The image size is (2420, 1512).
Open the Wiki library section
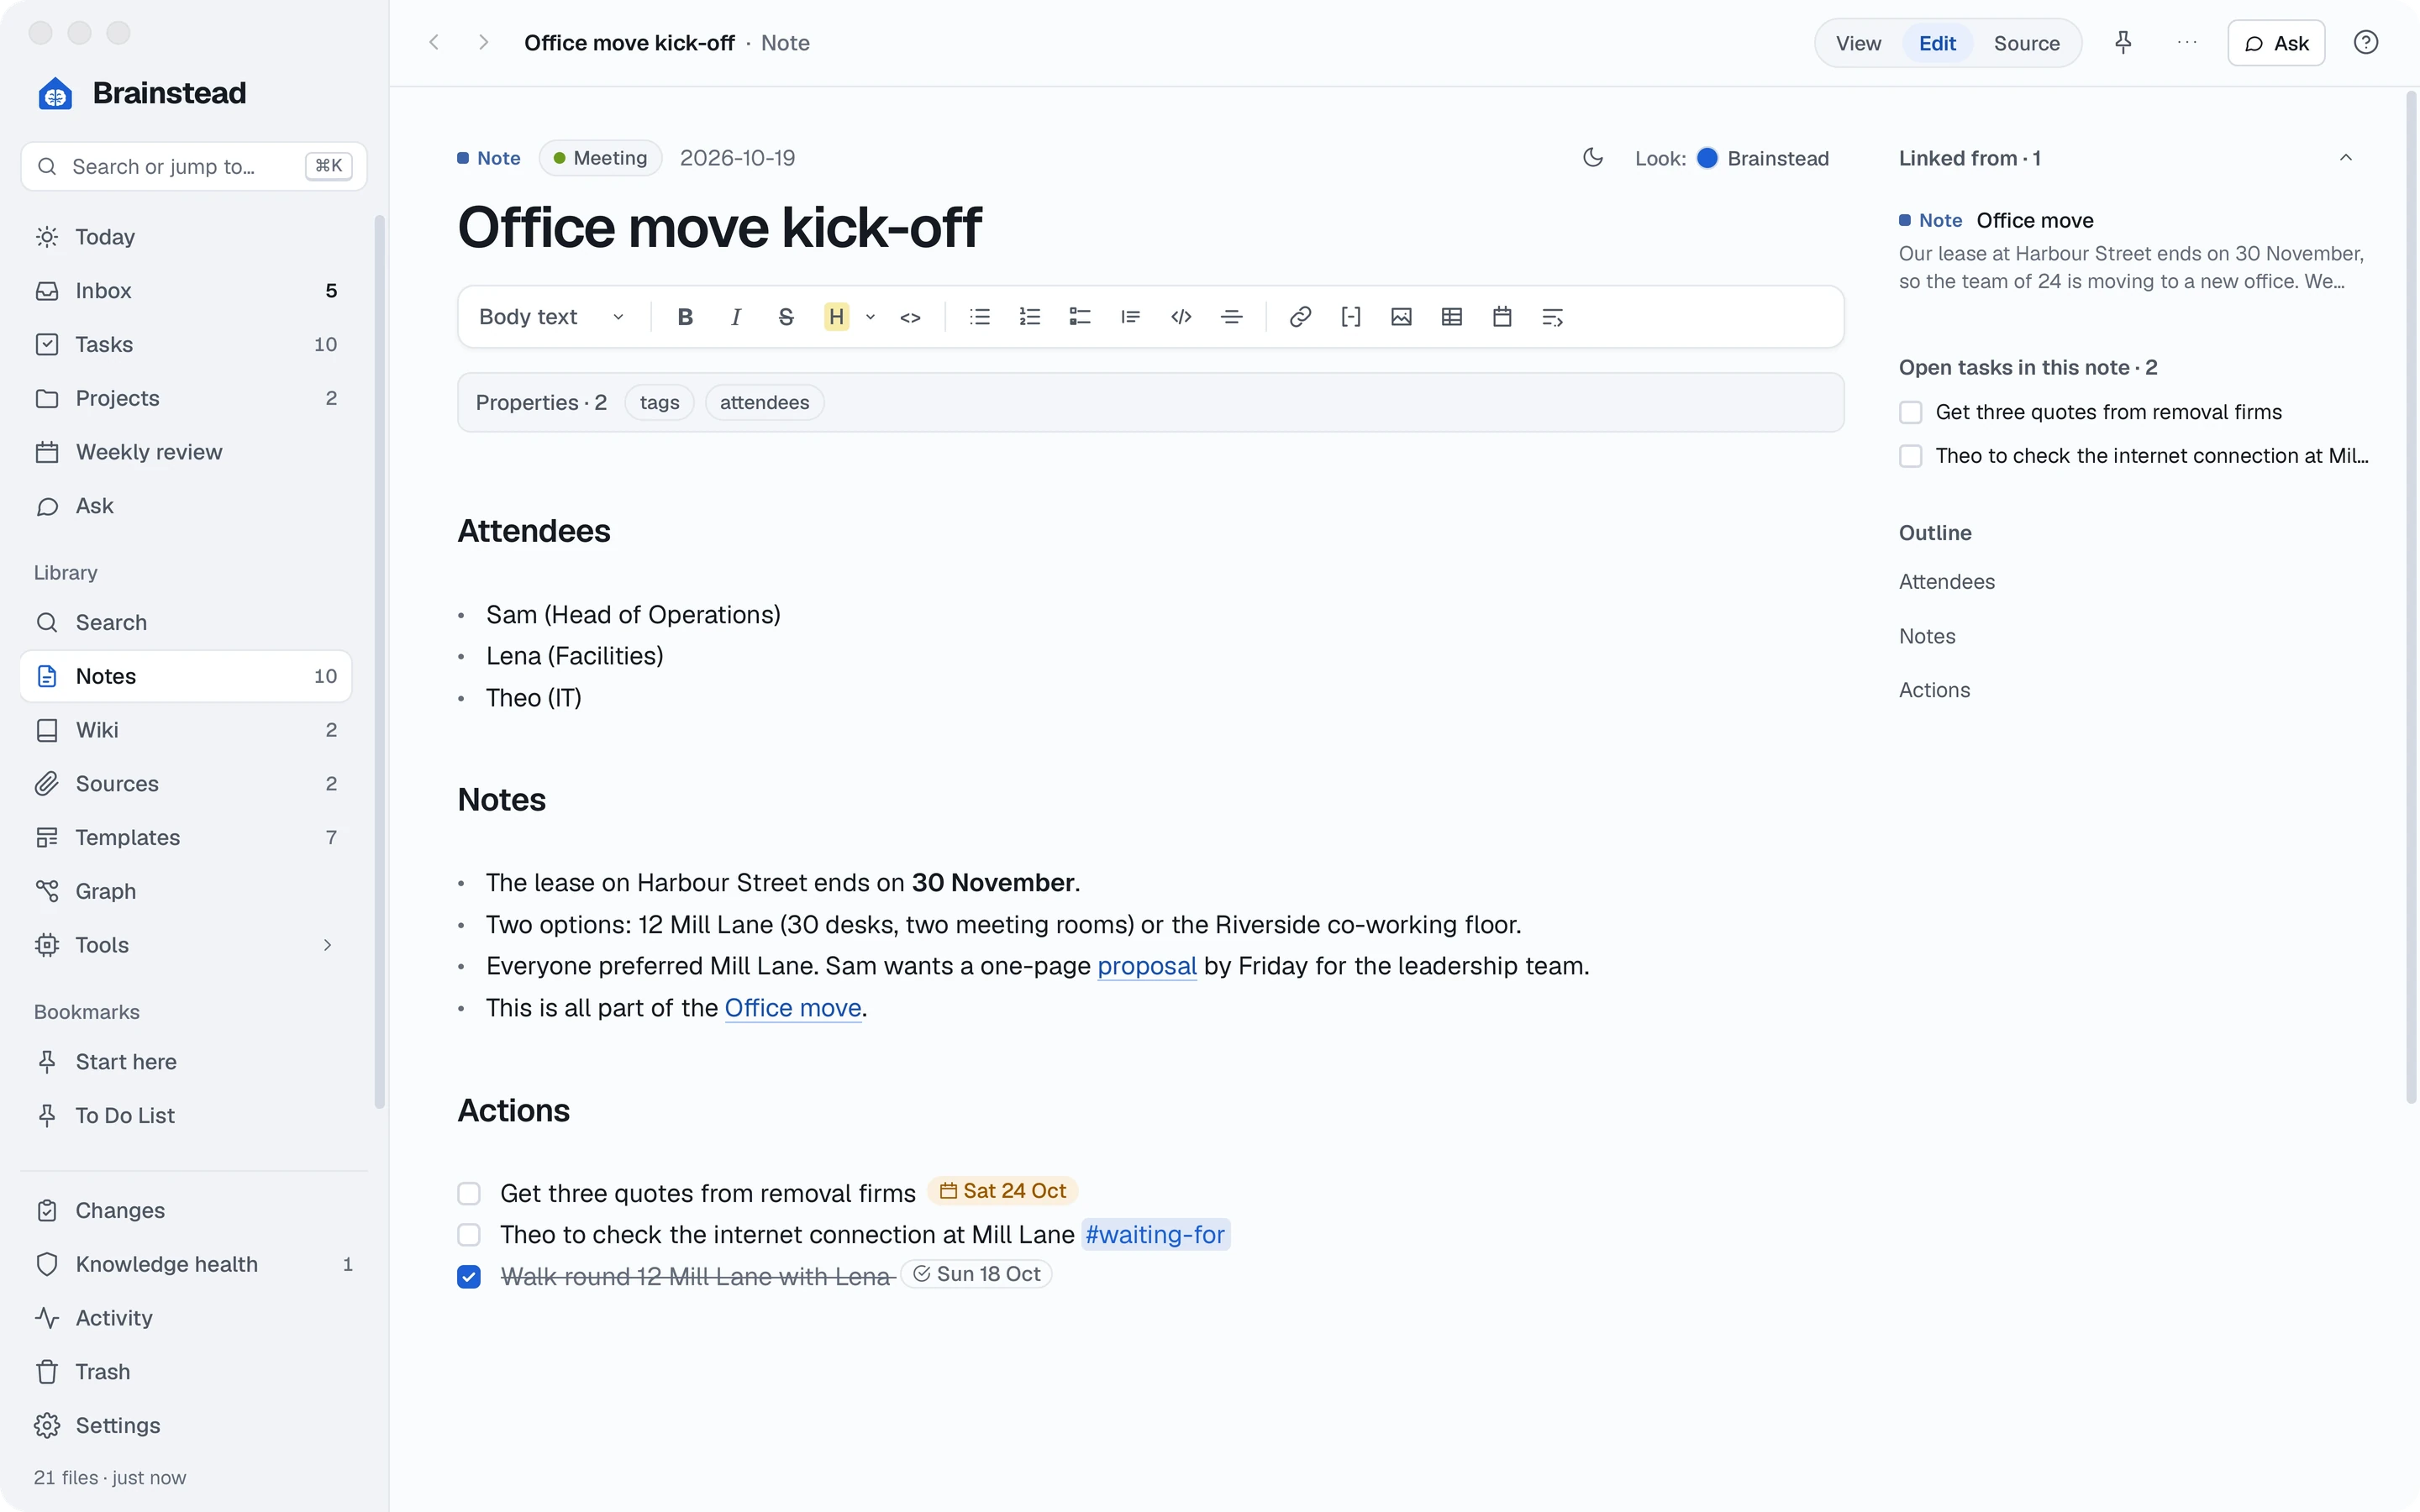click(x=186, y=730)
